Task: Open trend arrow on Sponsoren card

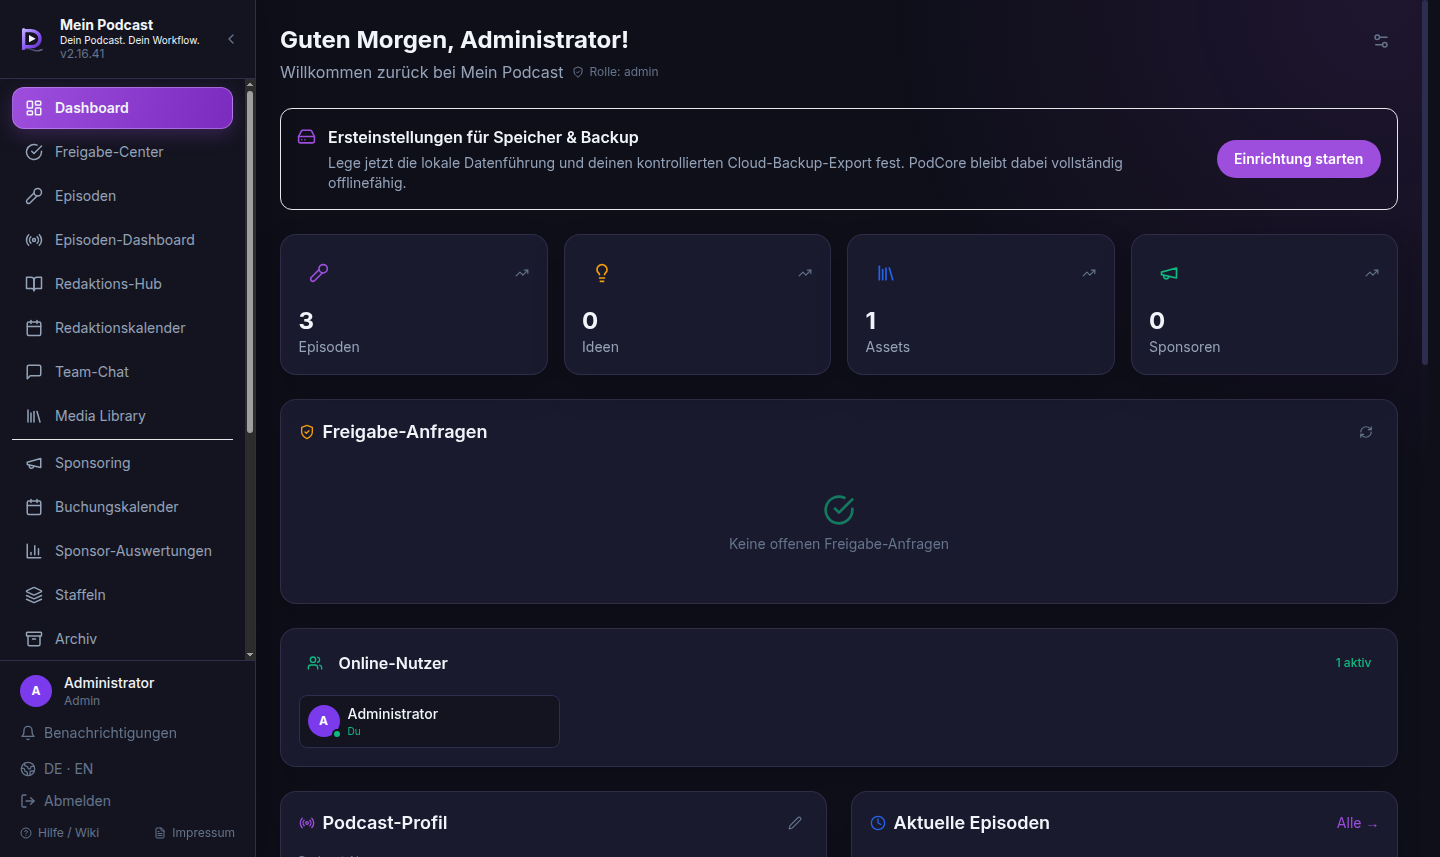Action: point(1372,273)
